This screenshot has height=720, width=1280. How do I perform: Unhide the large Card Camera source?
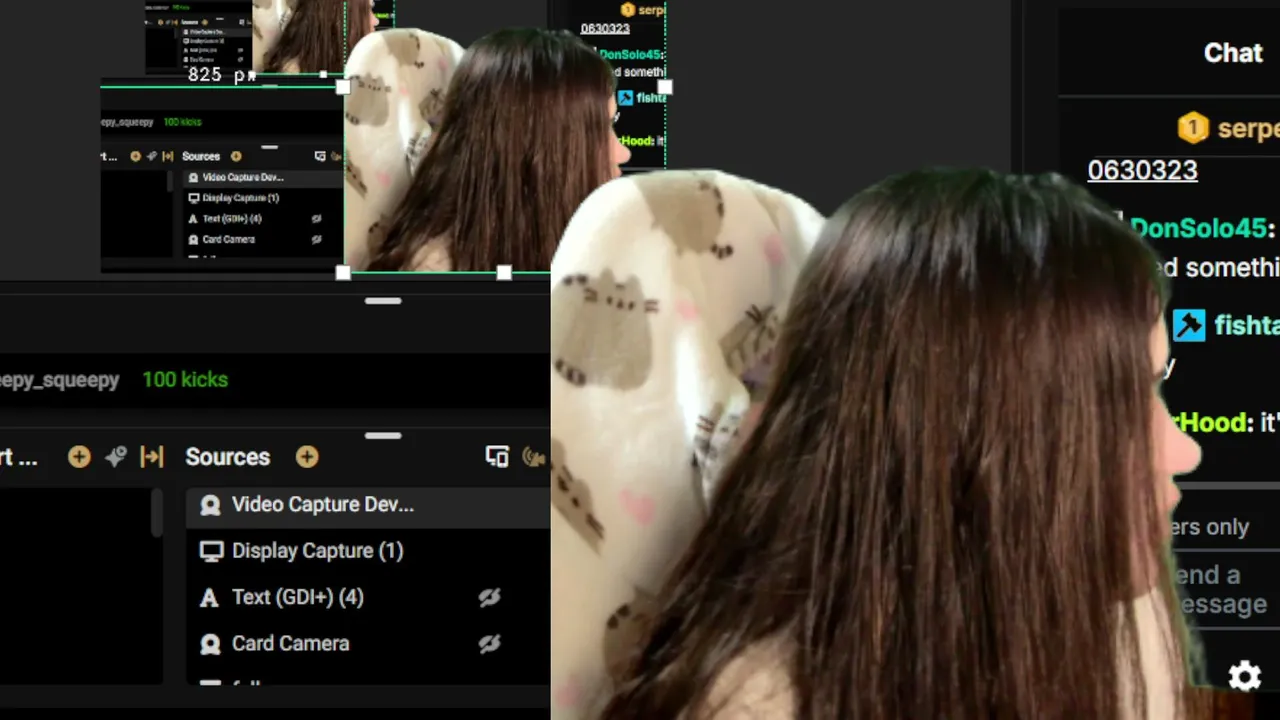click(489, 643)
